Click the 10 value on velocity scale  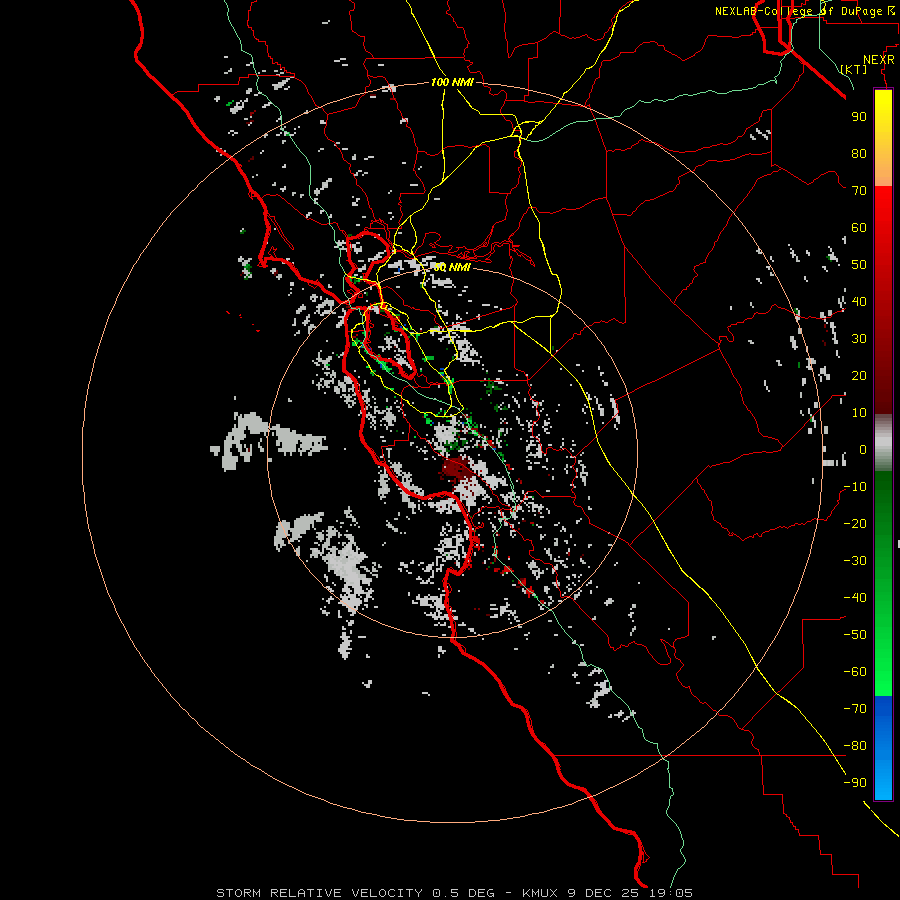coord(859,413)
